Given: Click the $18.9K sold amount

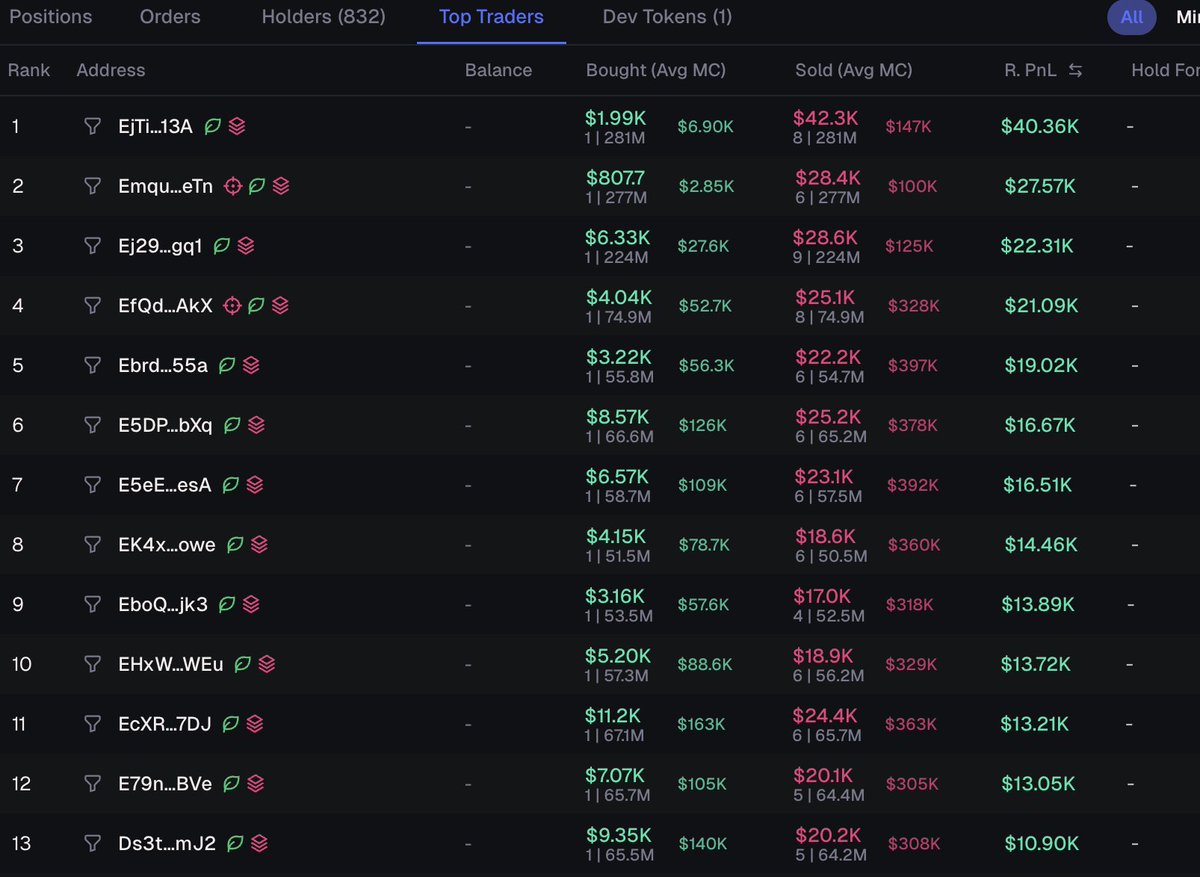Looking at the screenshot, I should pos(825,656).
